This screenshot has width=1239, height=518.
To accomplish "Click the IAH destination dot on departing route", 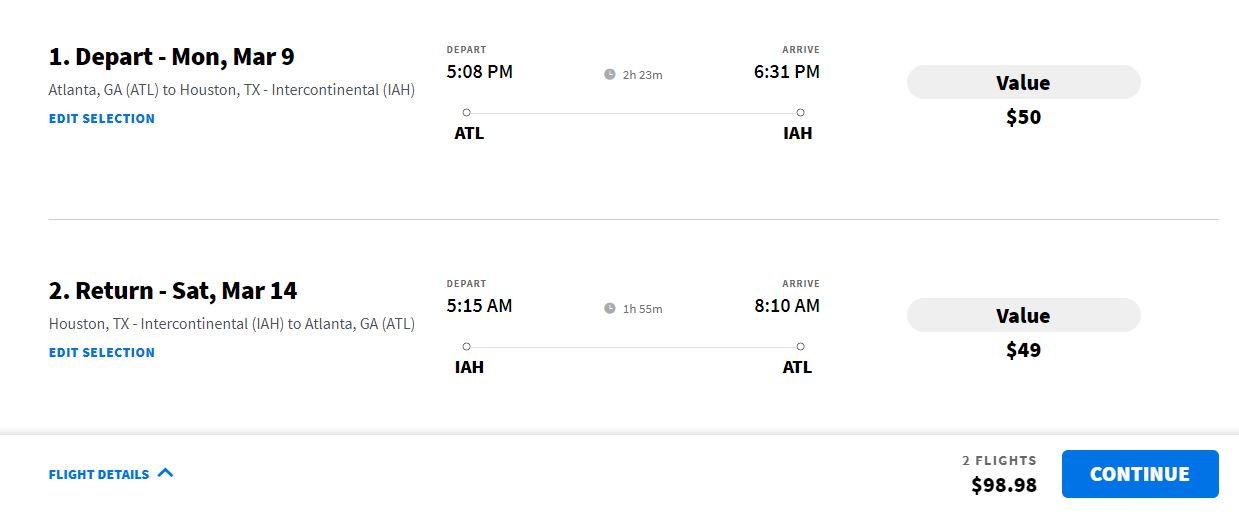I will 800,113.
